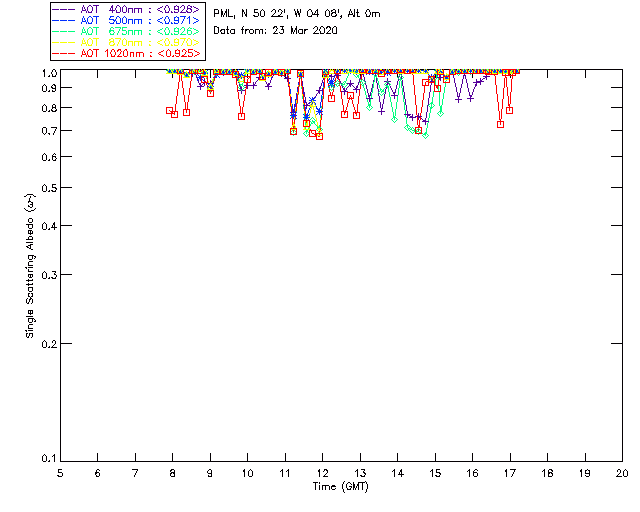
Task: Click the x-axis label 5
Action: click(60, 473)
